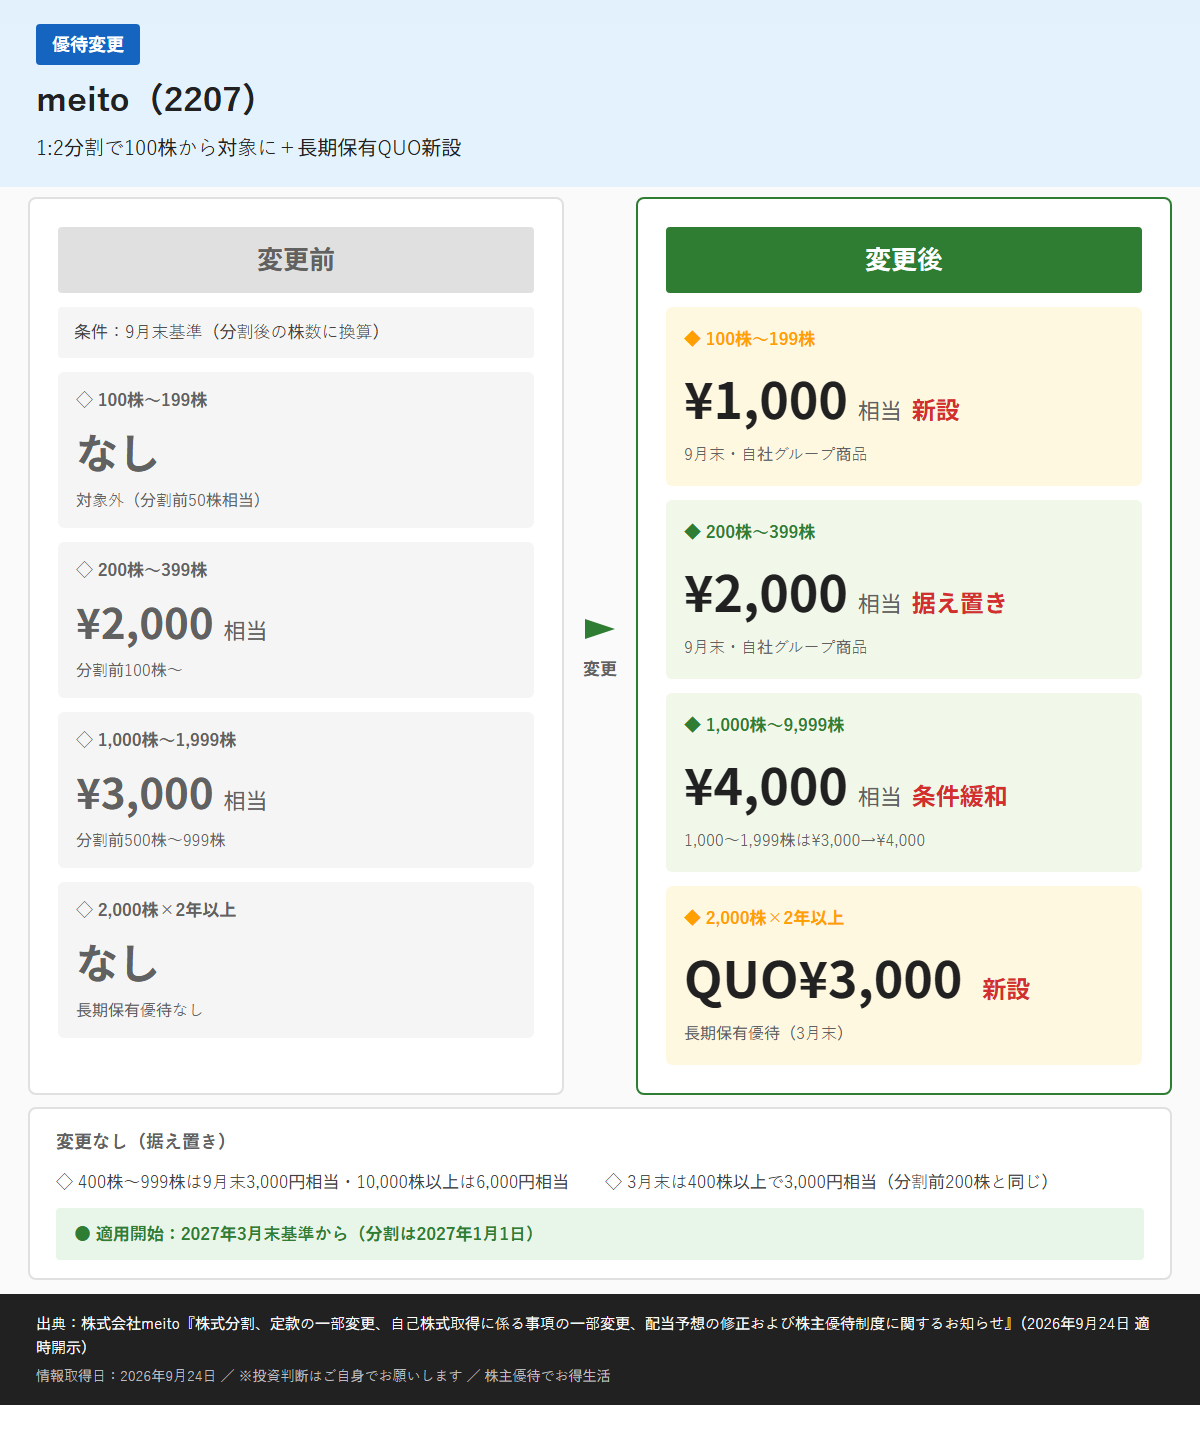Click 1,000〜1,999株は¥3,000→¥4,000 note
Viewport: 1200px width, 1429px height.
(x=805, y=840)
